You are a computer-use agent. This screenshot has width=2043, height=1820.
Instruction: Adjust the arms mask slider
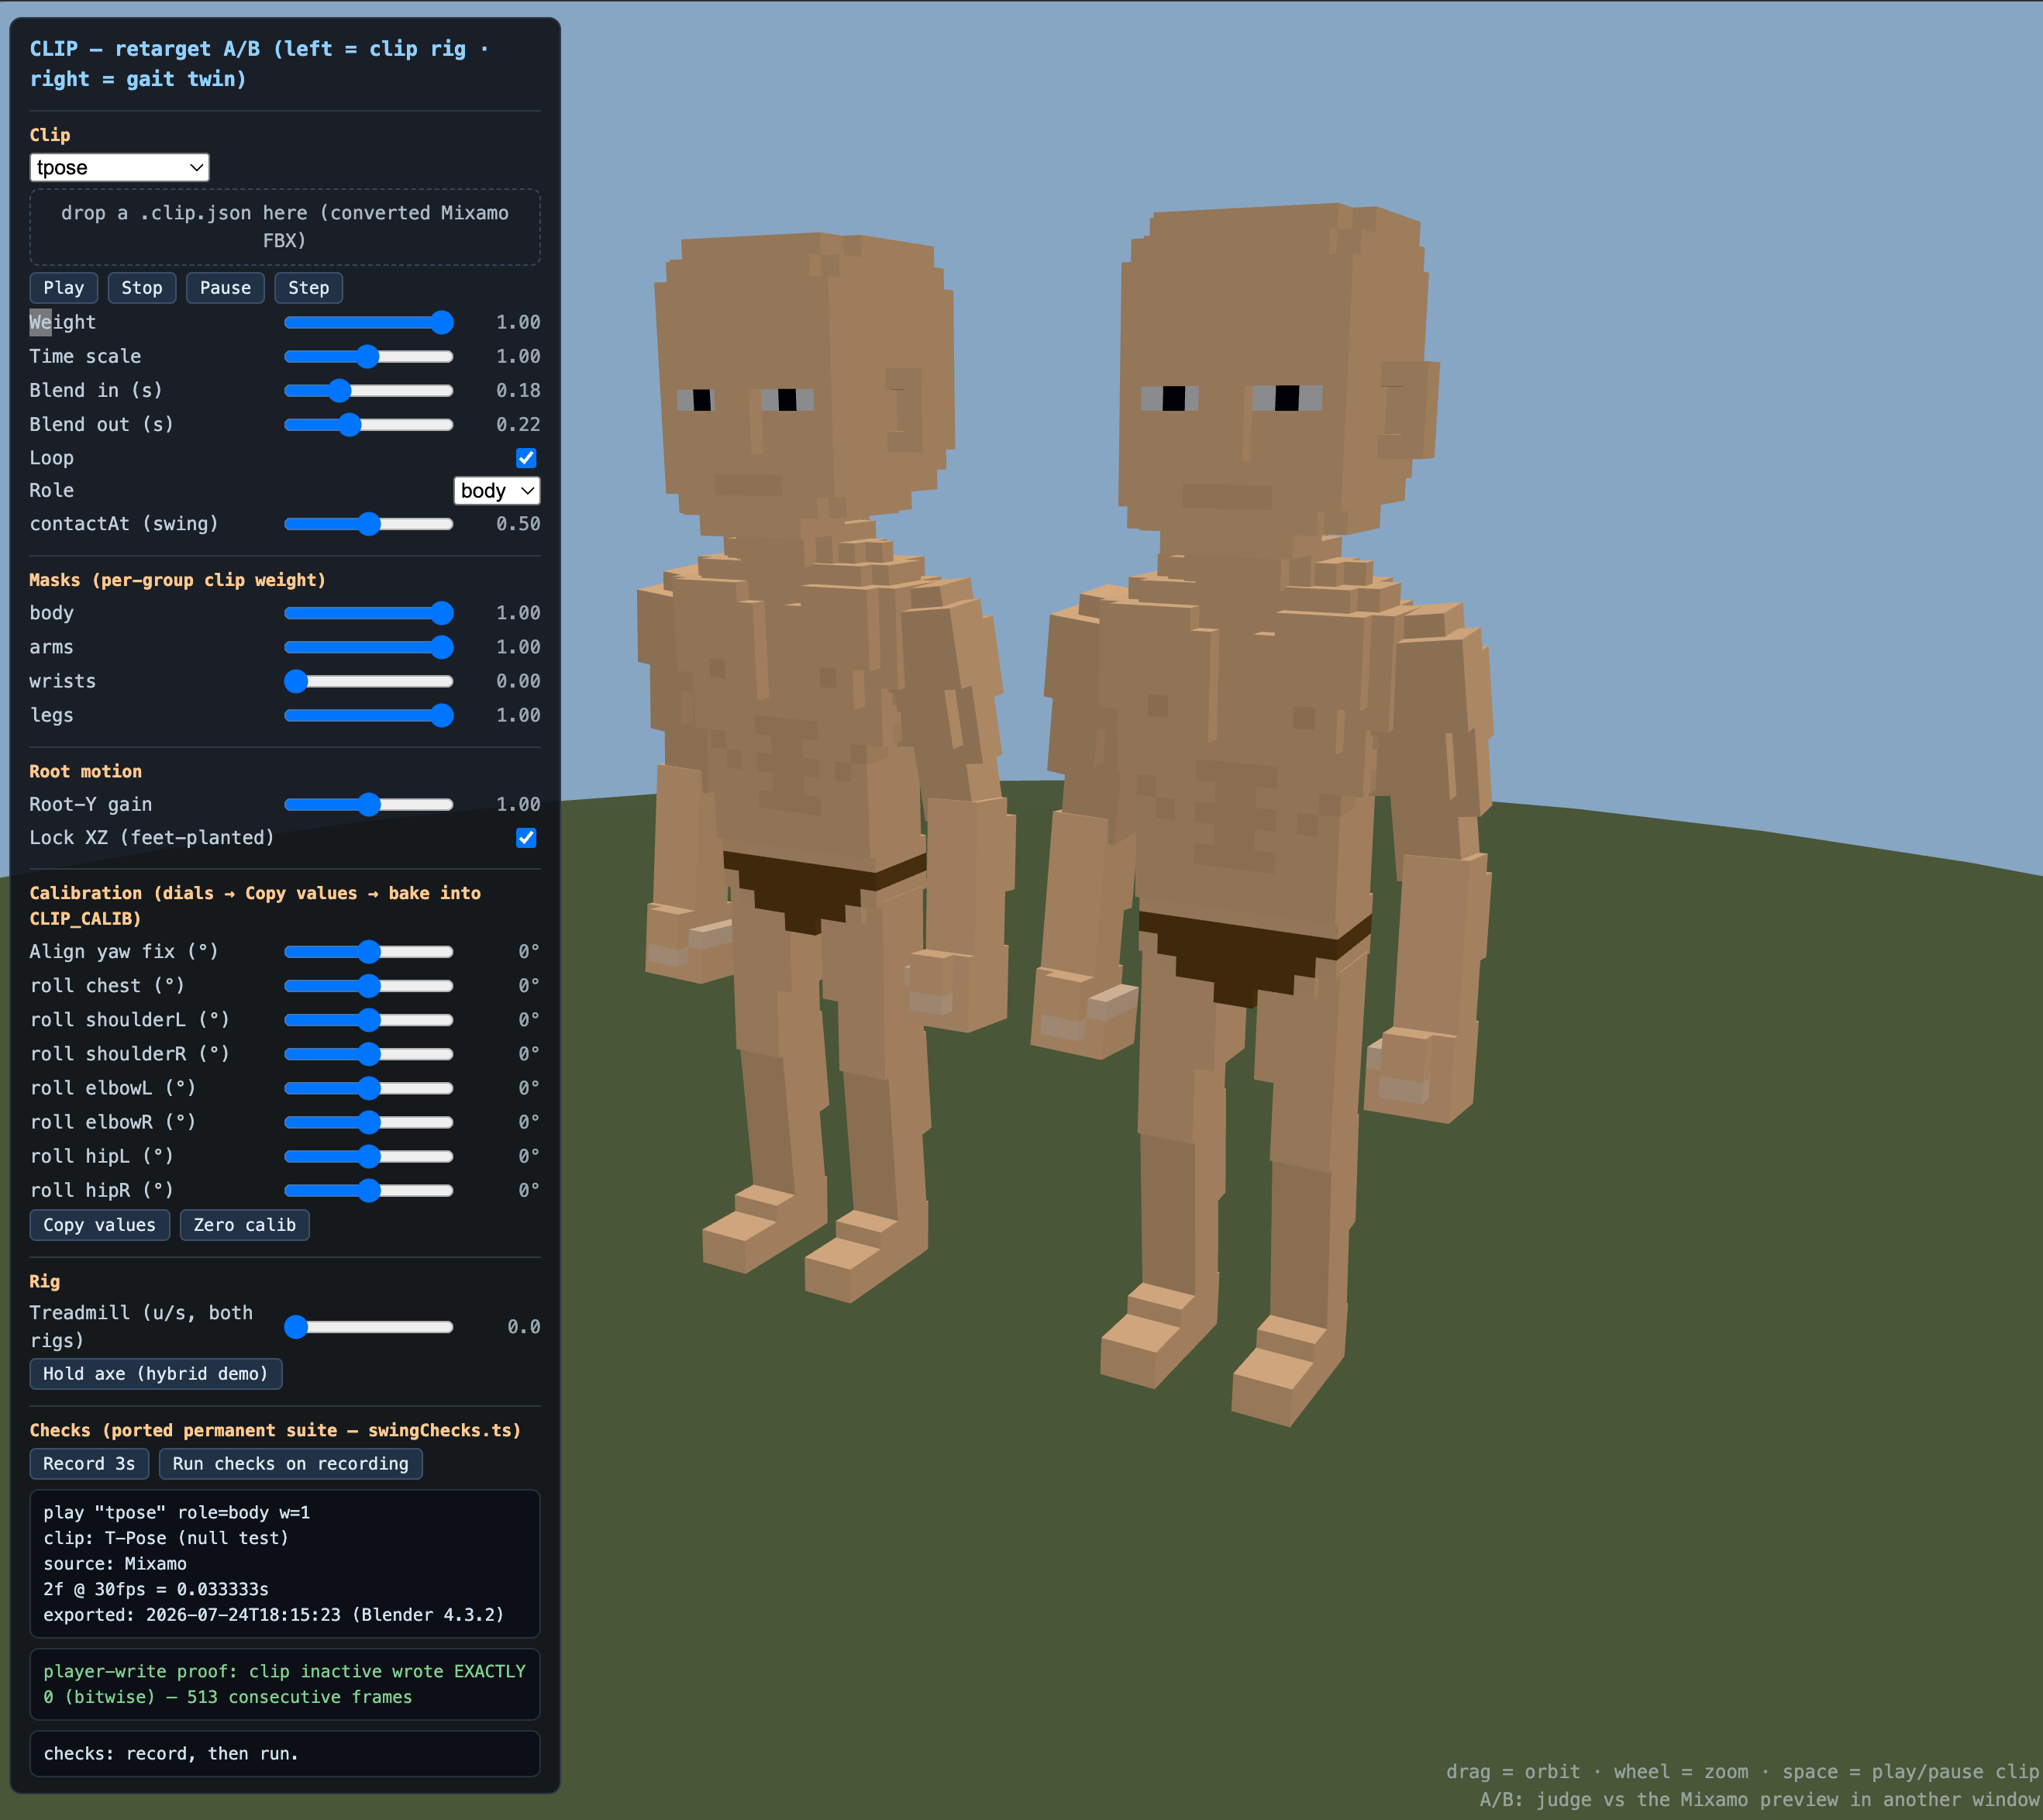369,647
